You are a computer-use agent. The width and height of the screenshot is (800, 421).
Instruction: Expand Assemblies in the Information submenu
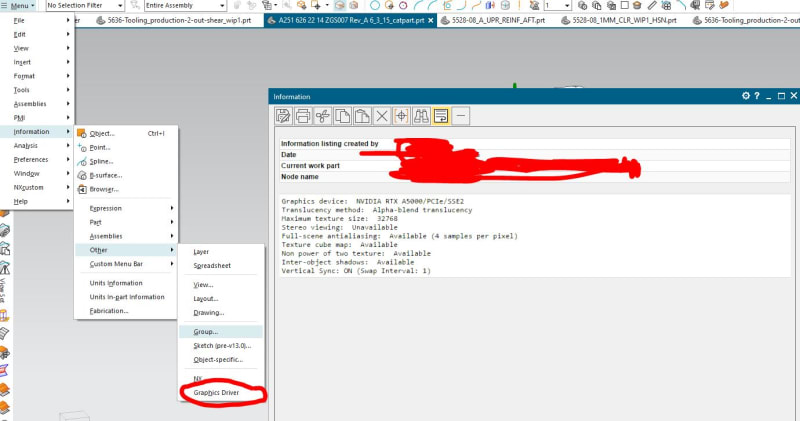pyautogui.click(x=126, y=236)
